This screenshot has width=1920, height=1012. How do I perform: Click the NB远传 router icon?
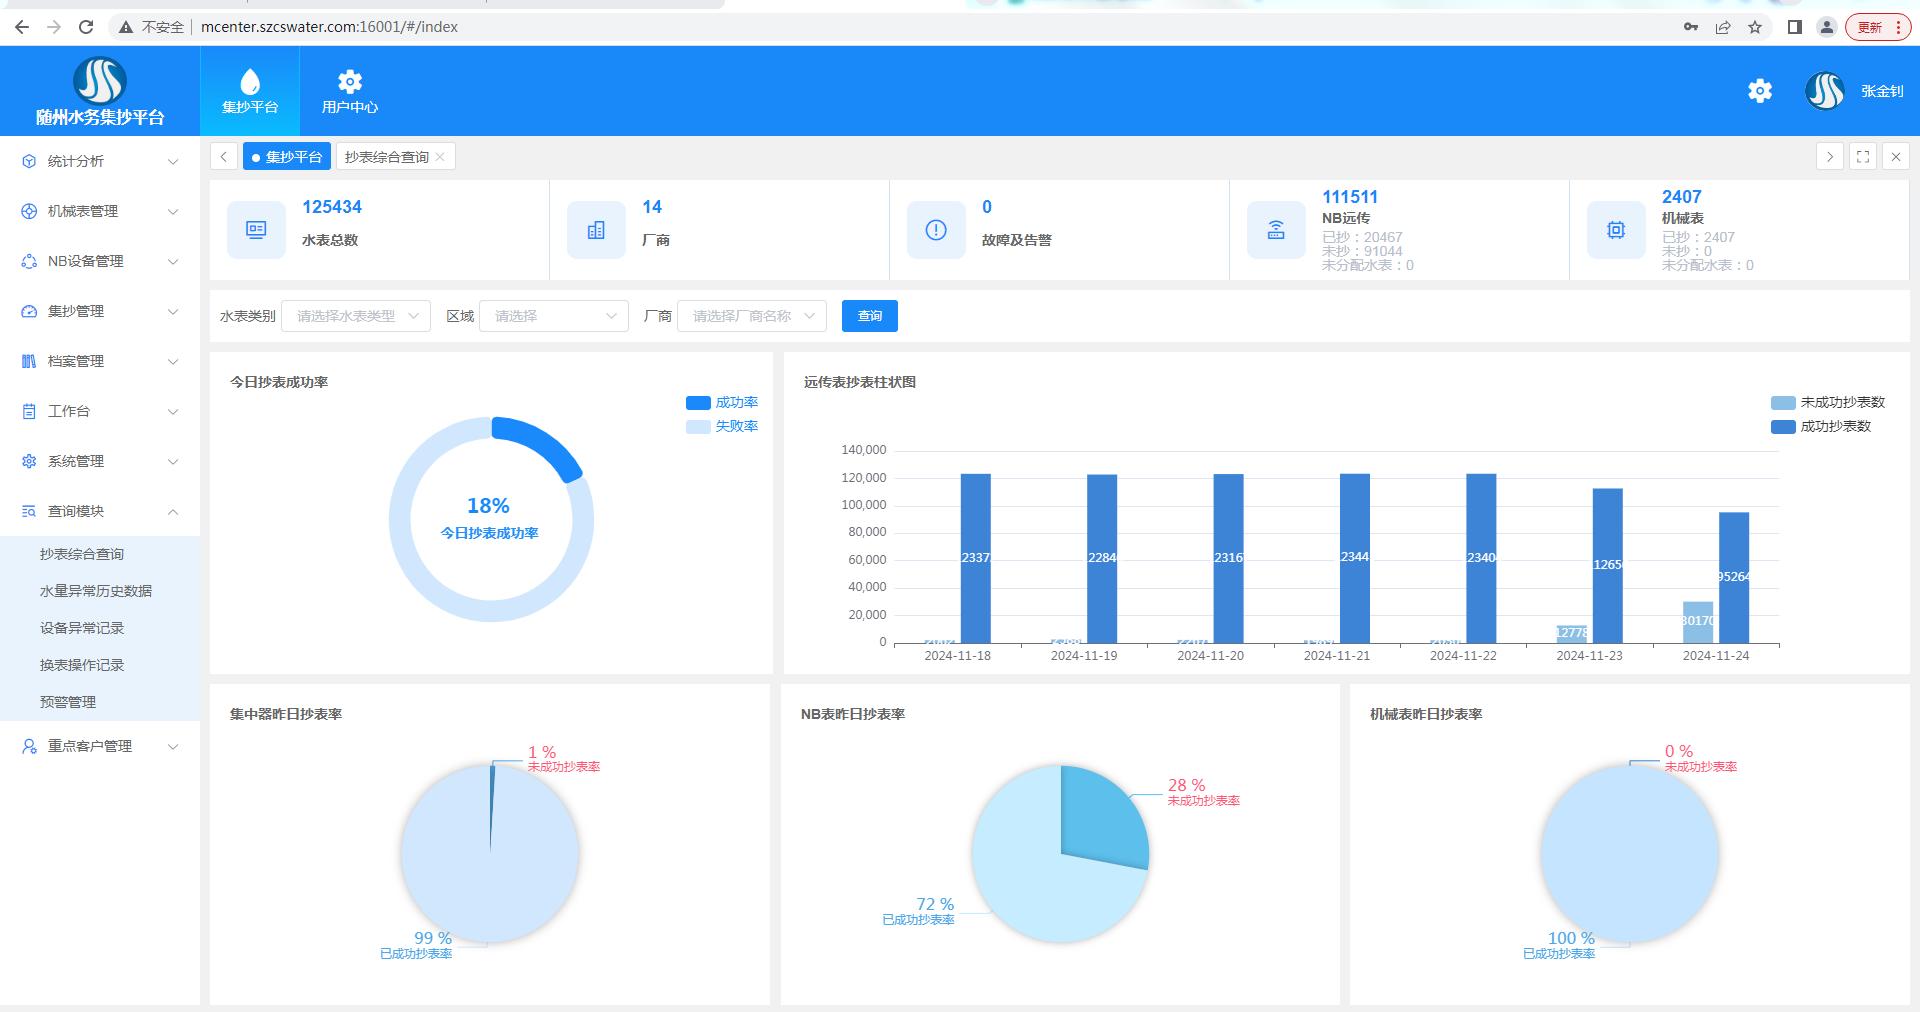pos(1276,230)
